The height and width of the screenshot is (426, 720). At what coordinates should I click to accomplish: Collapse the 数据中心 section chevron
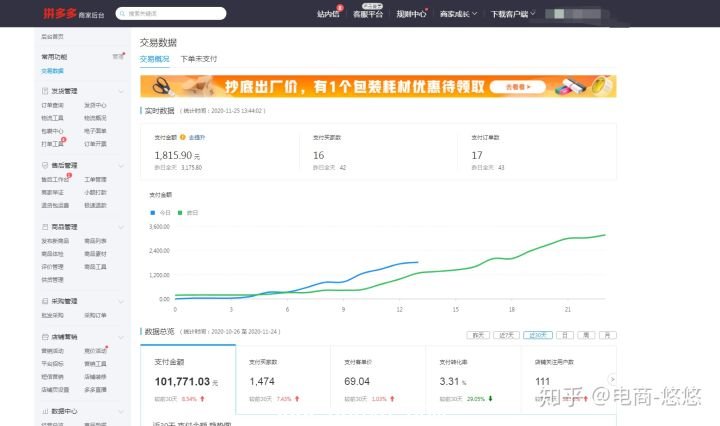pyautogui.click(x=121, y=412)
